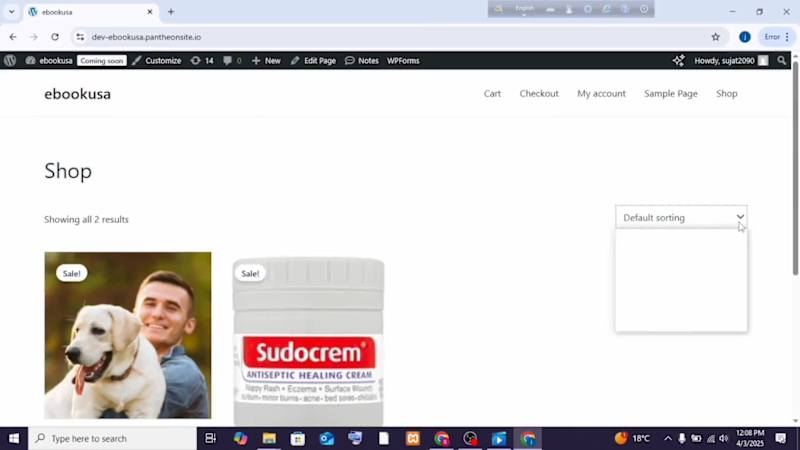Show hidden system tray icons
Screen dimensions: 800x450
667,438
